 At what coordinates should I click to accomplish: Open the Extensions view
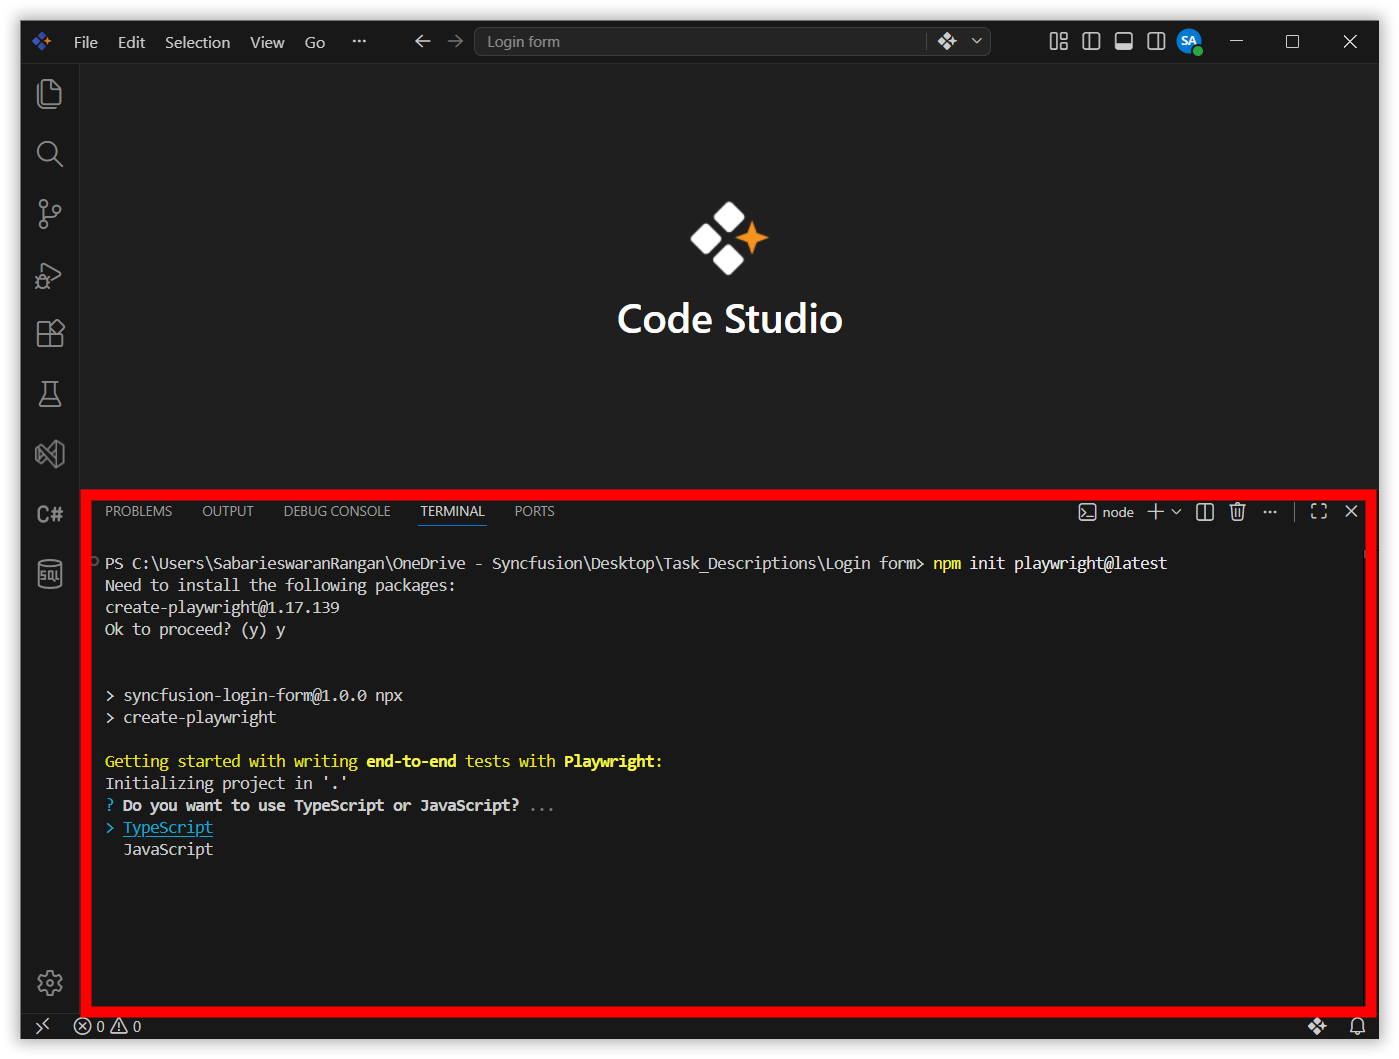[49, 334]
